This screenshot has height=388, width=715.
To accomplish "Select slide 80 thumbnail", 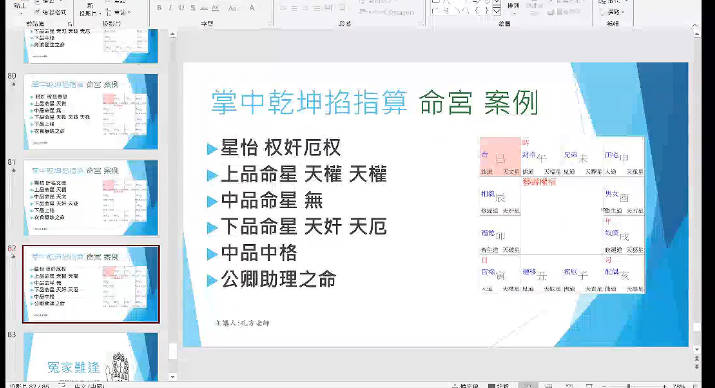I will click(91, 112).
